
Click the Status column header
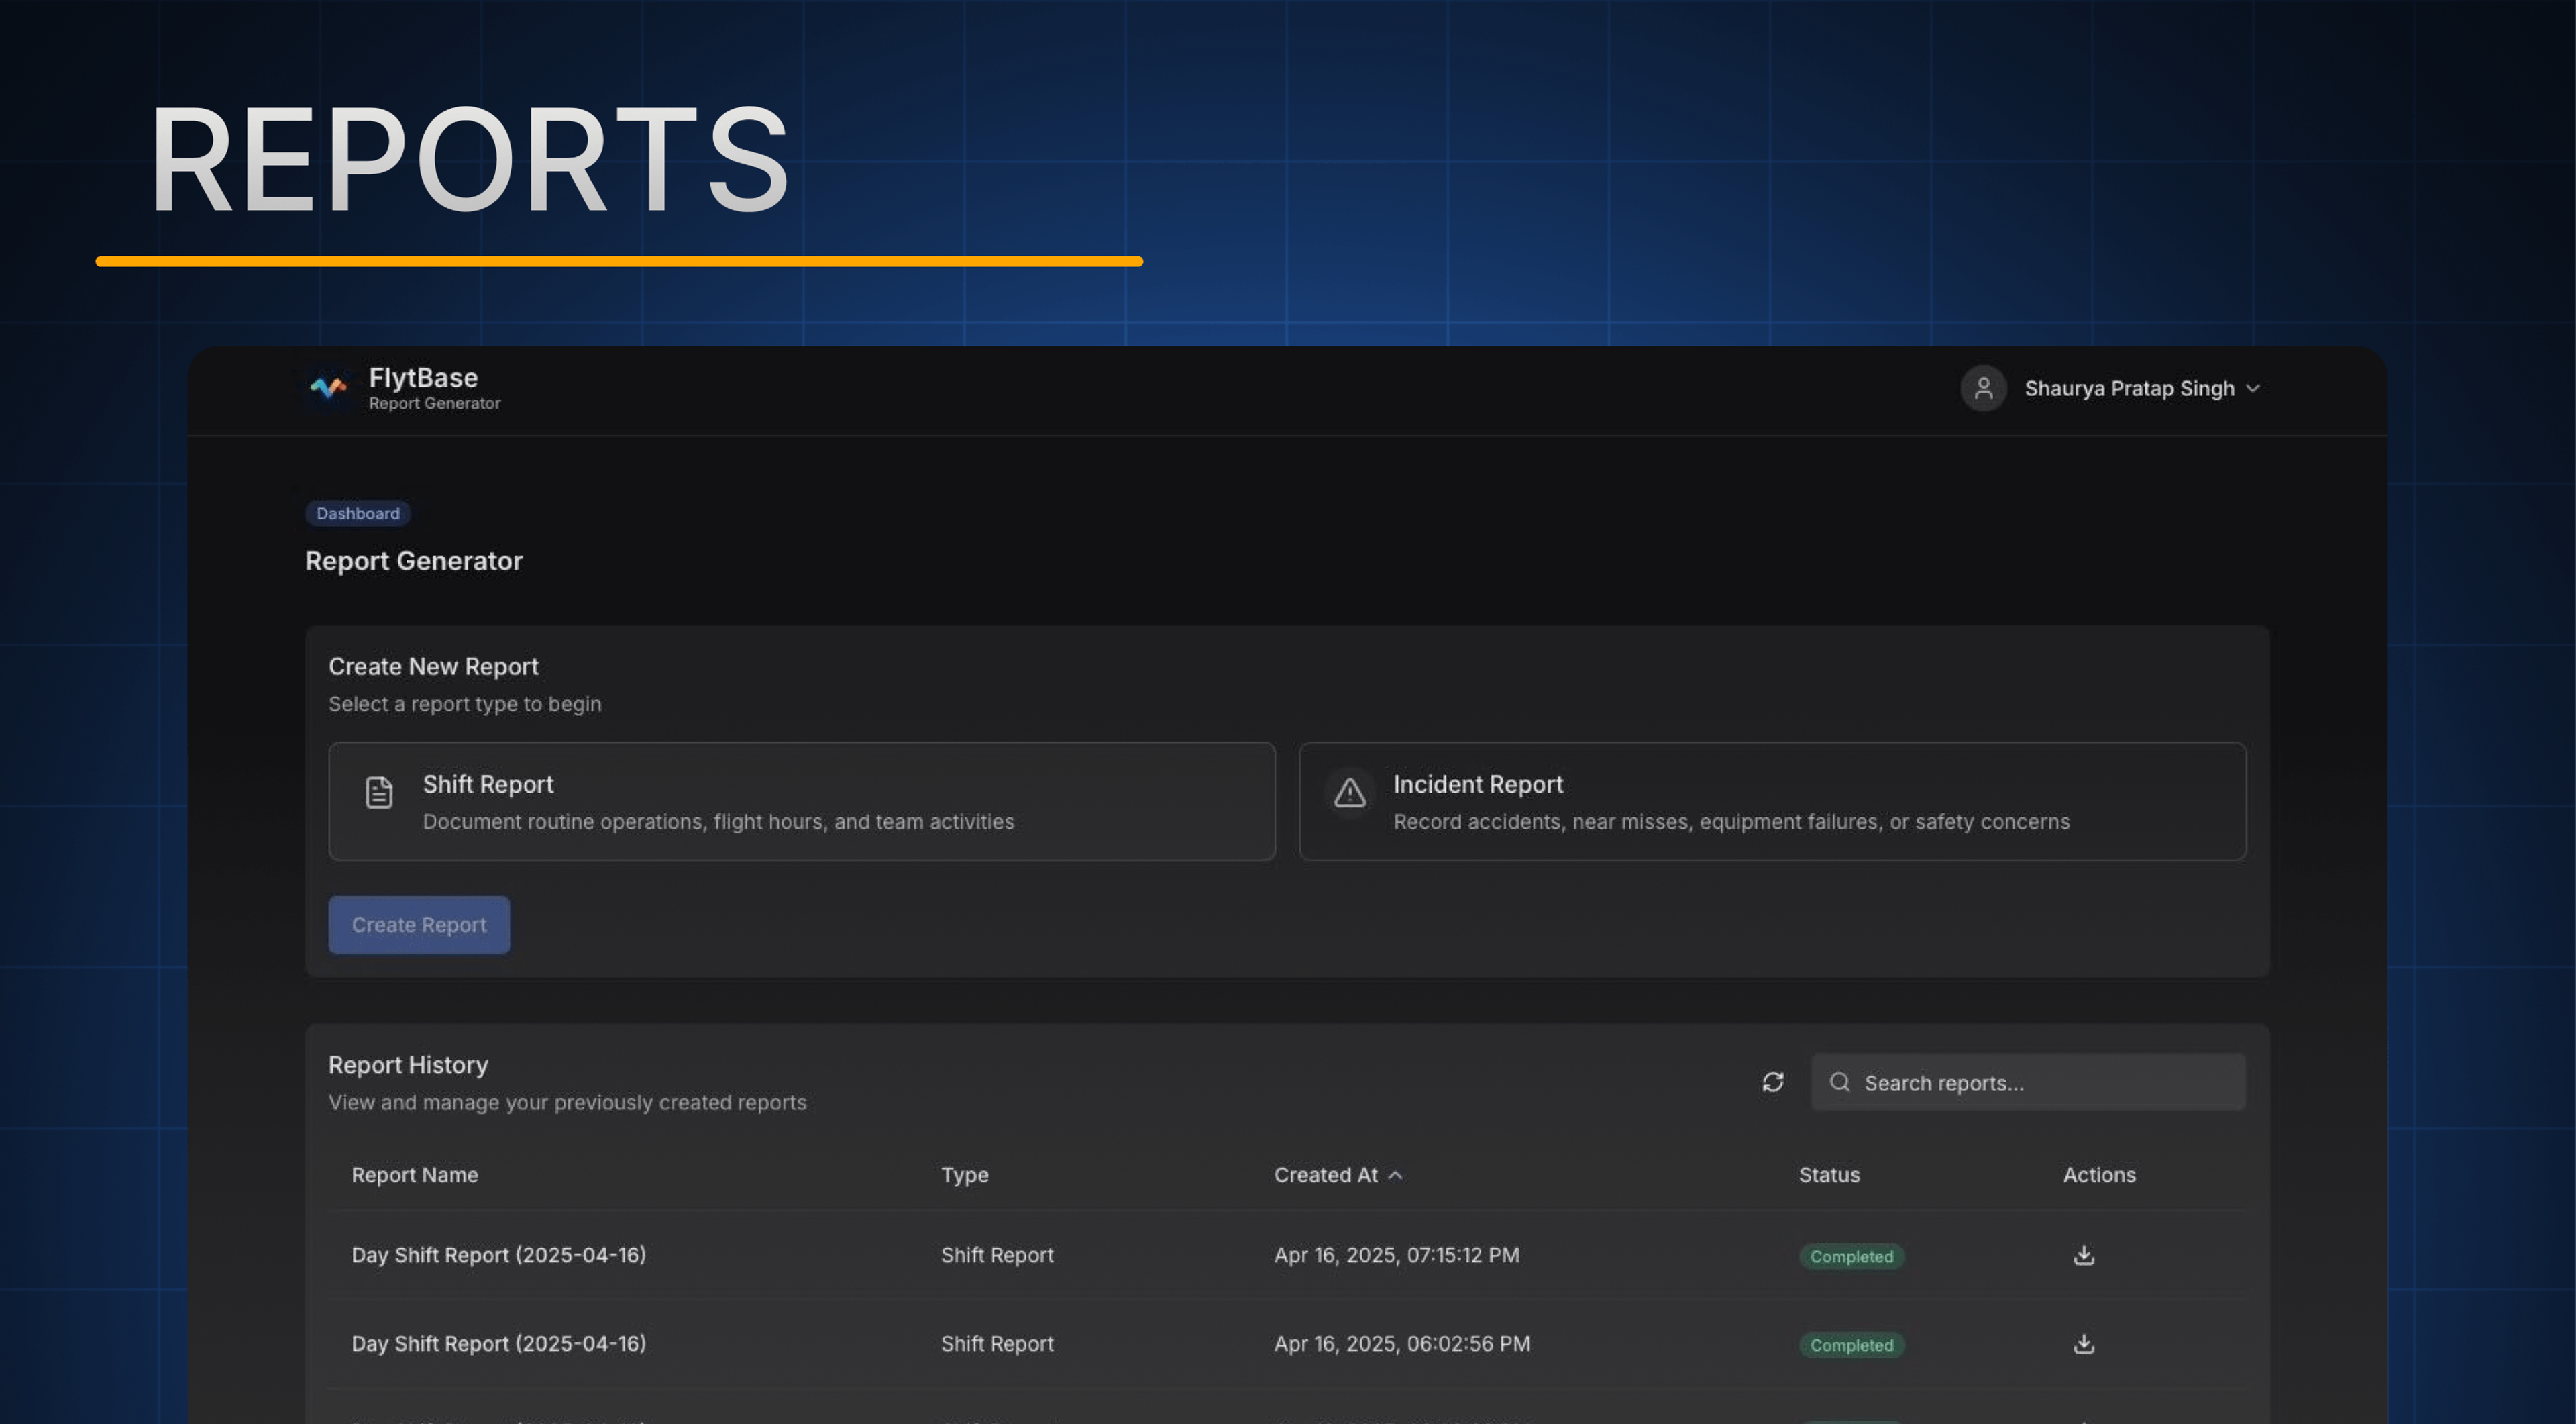click(1829, 1175)
